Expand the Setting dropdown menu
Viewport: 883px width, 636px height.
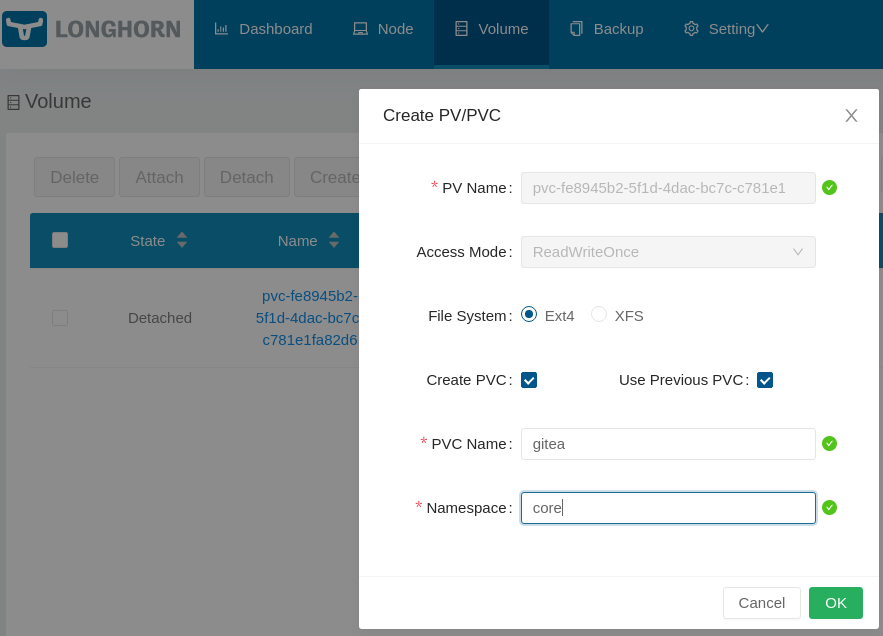point(726,29)
